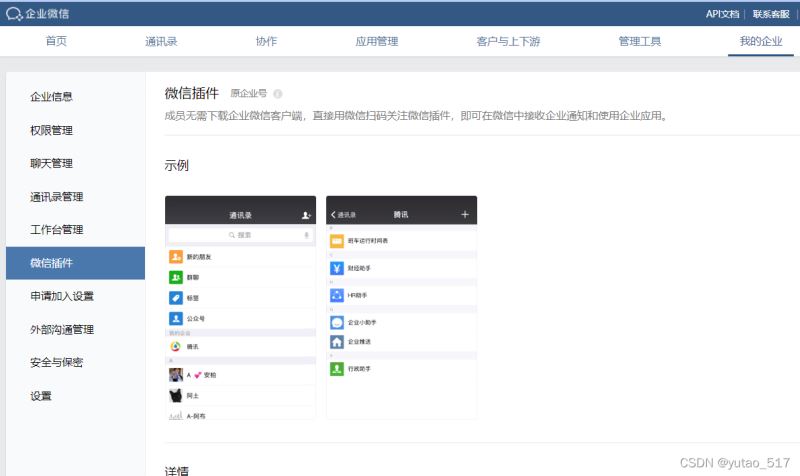
Task: Click the 搜索 field in example screenshot
Action: (x=240, y=235)
